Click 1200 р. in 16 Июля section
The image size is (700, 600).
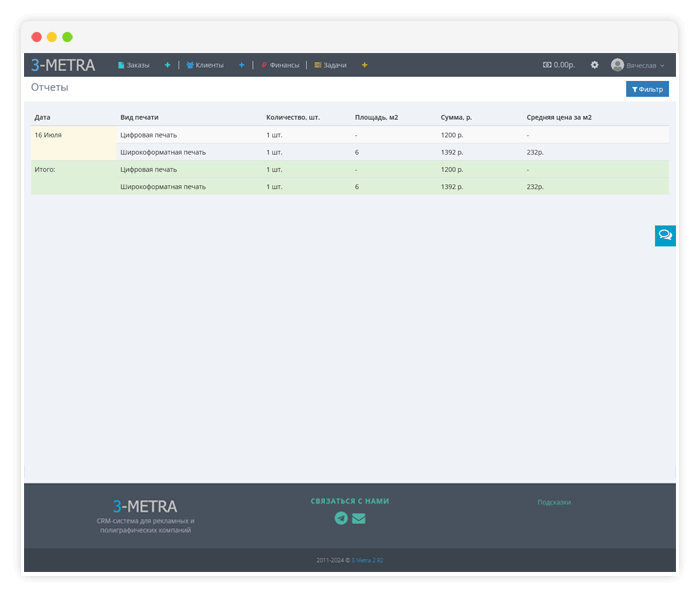pyautogui.click(x=452, y=135)
